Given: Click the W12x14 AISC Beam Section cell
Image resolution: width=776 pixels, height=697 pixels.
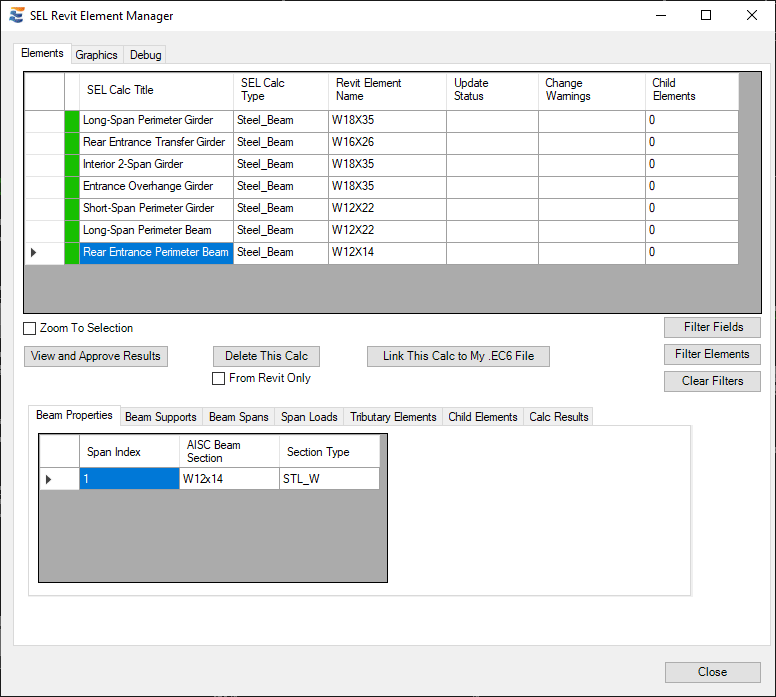Looking at the screenshot, I should point(228,480).
